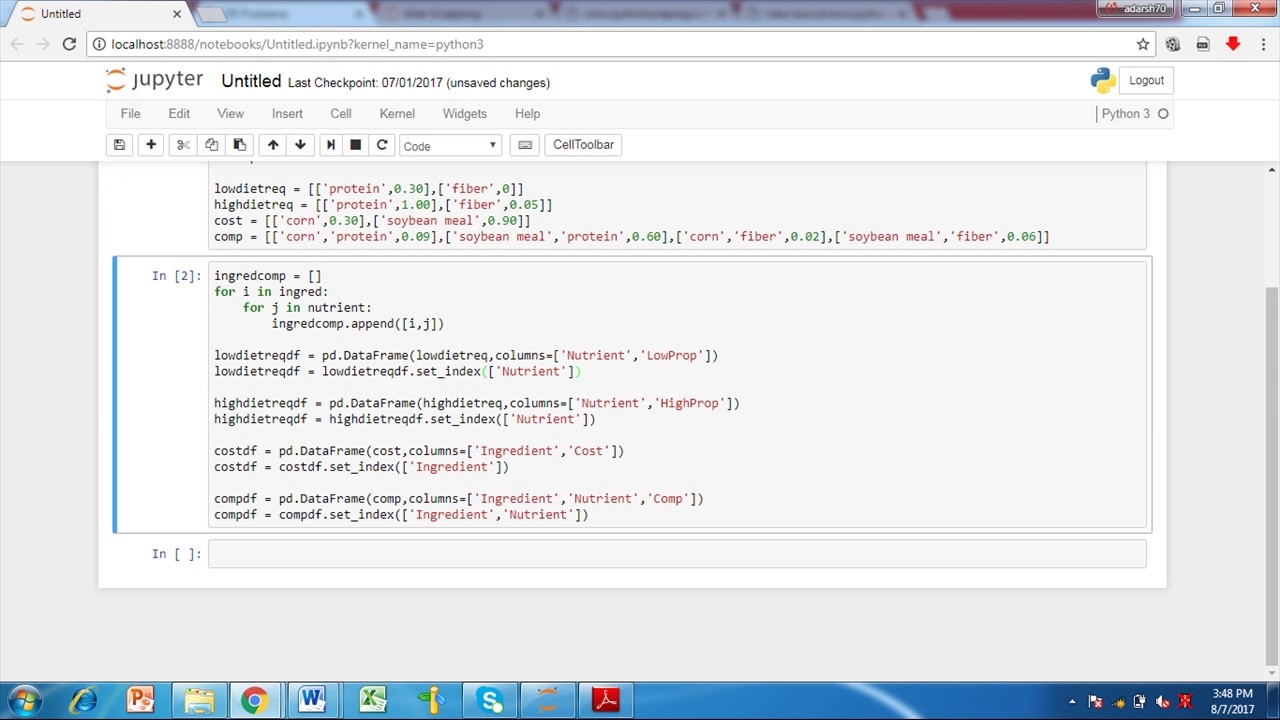Open the File menu

pyautogui.click(x=130, y=114)
